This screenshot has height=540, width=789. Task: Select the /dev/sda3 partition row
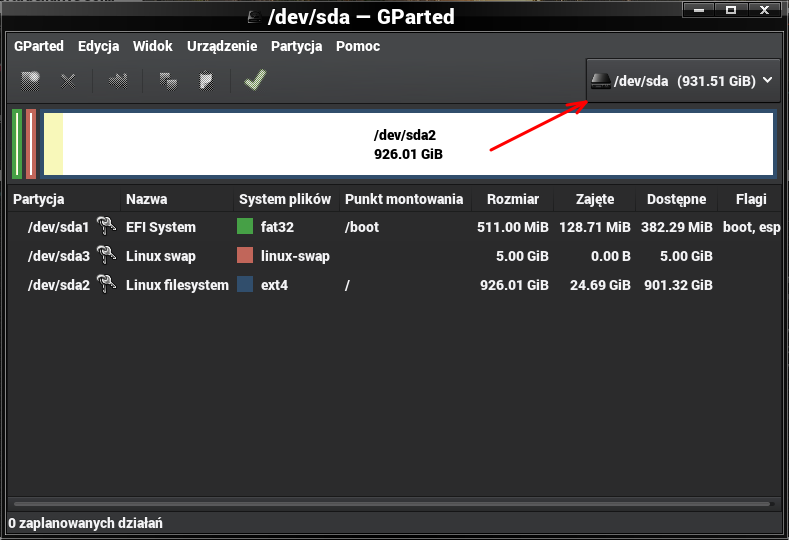tap(394, 256)
